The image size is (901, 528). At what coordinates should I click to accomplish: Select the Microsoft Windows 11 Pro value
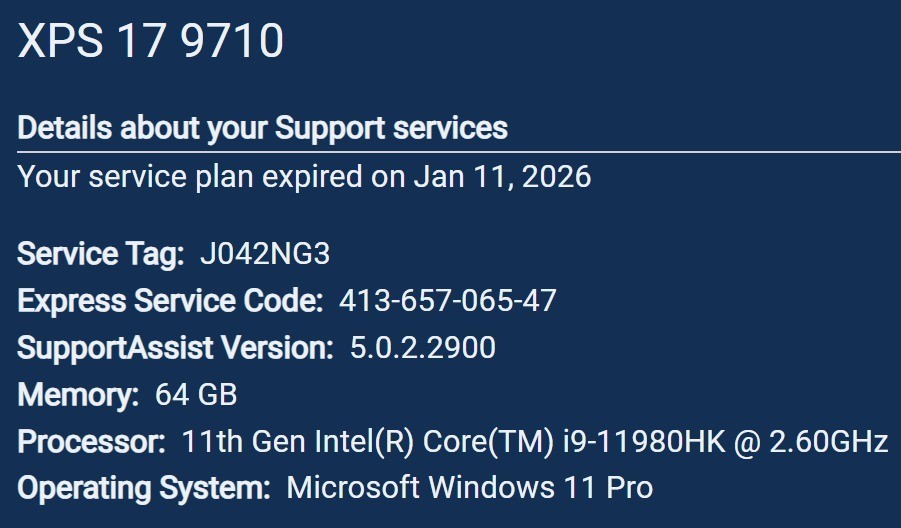pyautogui.click(x=469, y=488)
